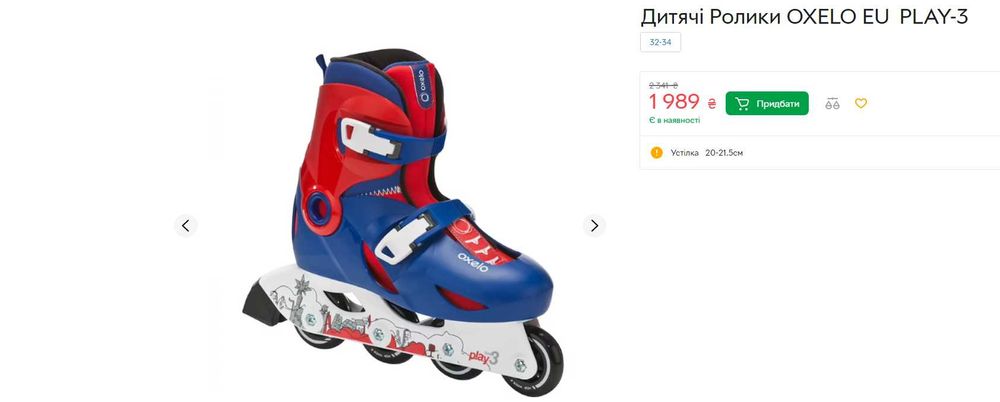Image resolution: width=1000 pixels, height=402 pixels.
Task: Click the upper white ankle buckle on skate
Action: coord(371,138)
